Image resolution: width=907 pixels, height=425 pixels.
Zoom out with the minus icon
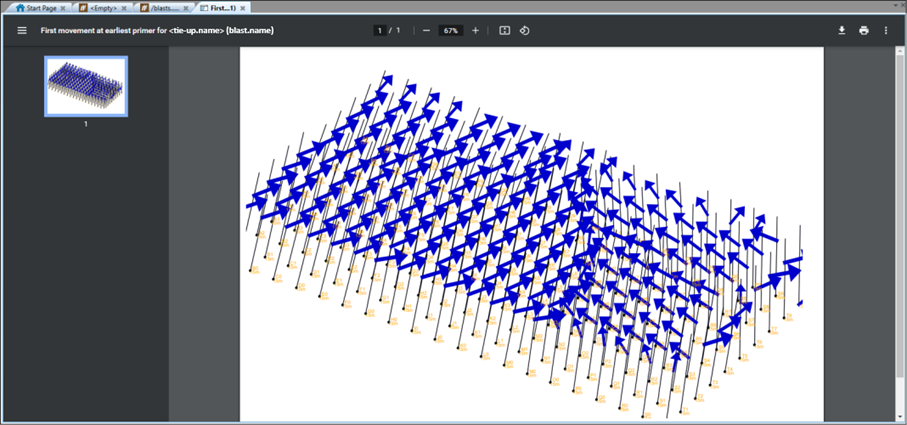pyautogui.click(x=426, y=31)
